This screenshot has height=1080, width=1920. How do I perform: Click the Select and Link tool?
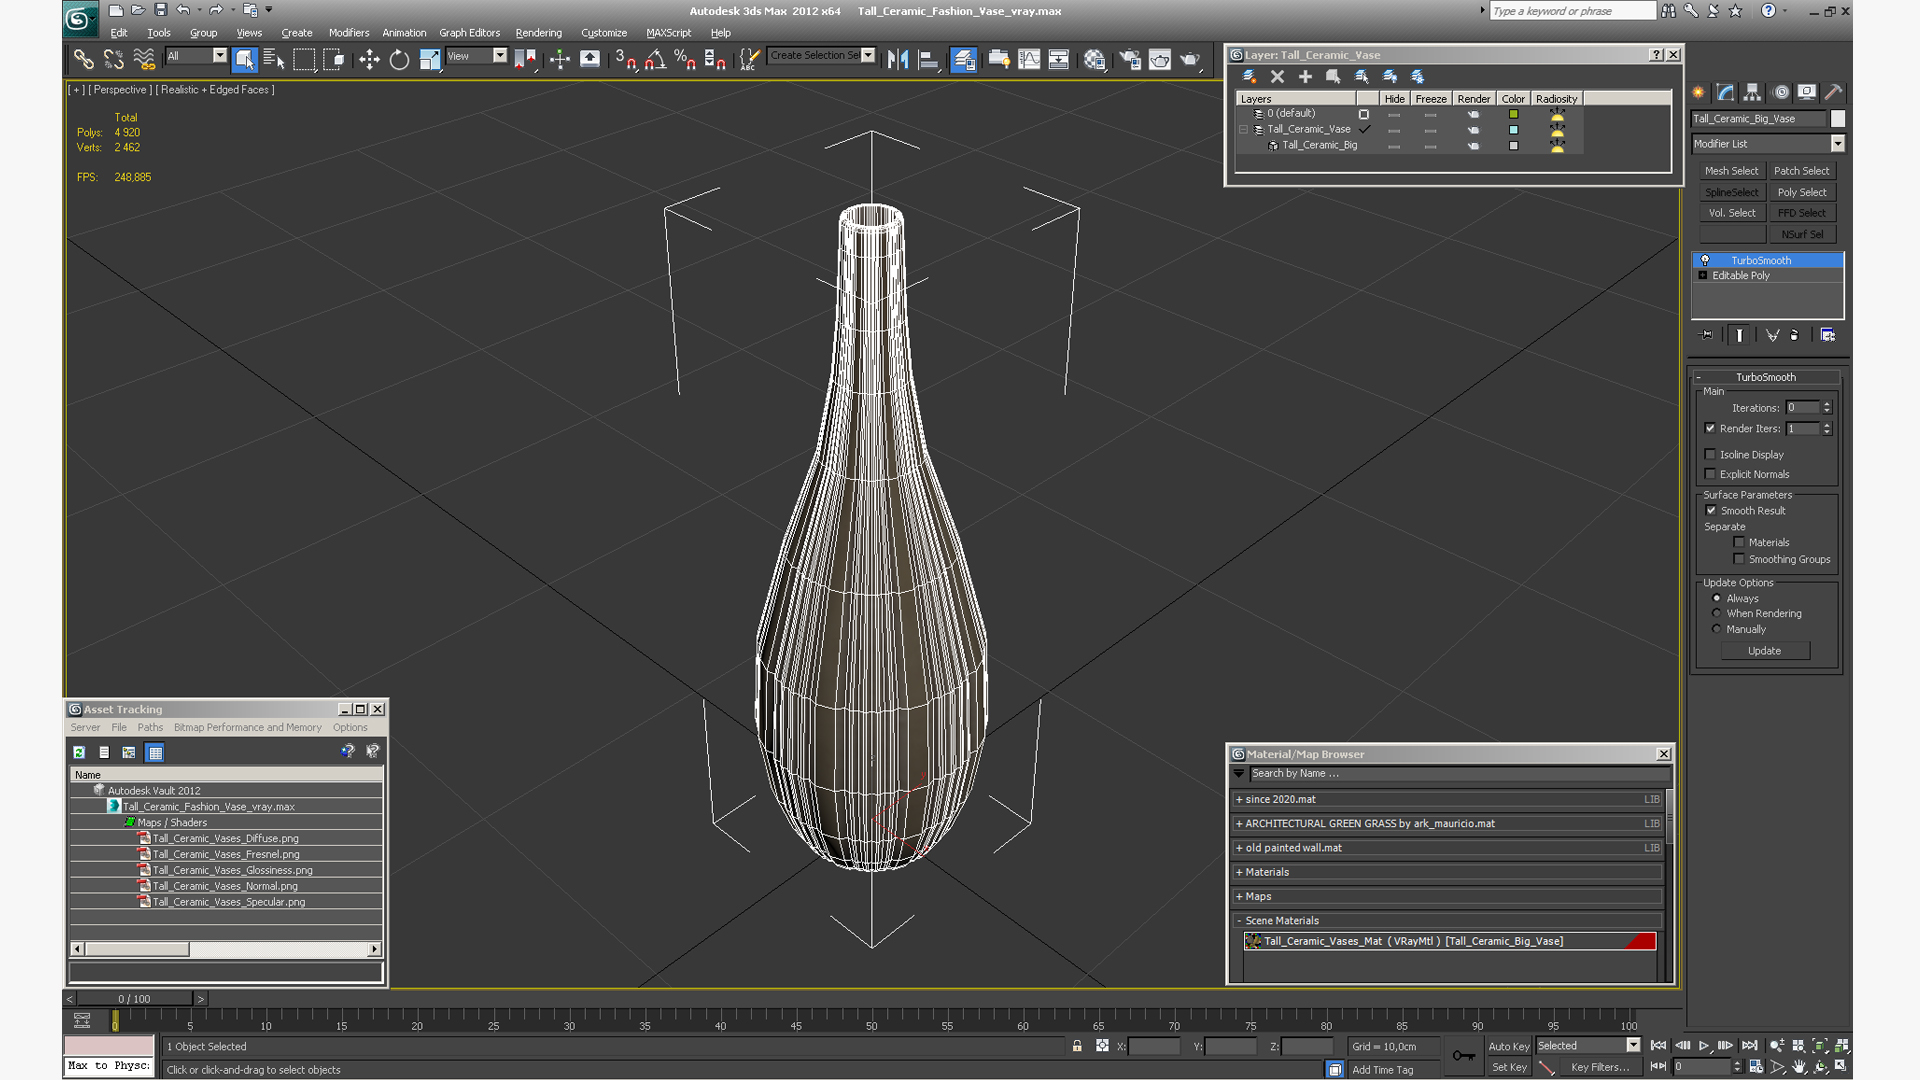point(83,60)
